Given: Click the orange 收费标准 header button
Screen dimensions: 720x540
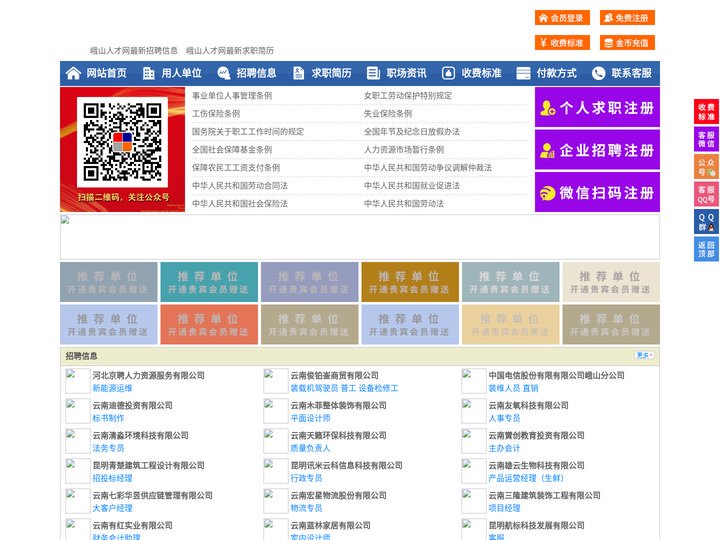Looking at the screenshot, I should pyautogui.click(x=562, y=43).
